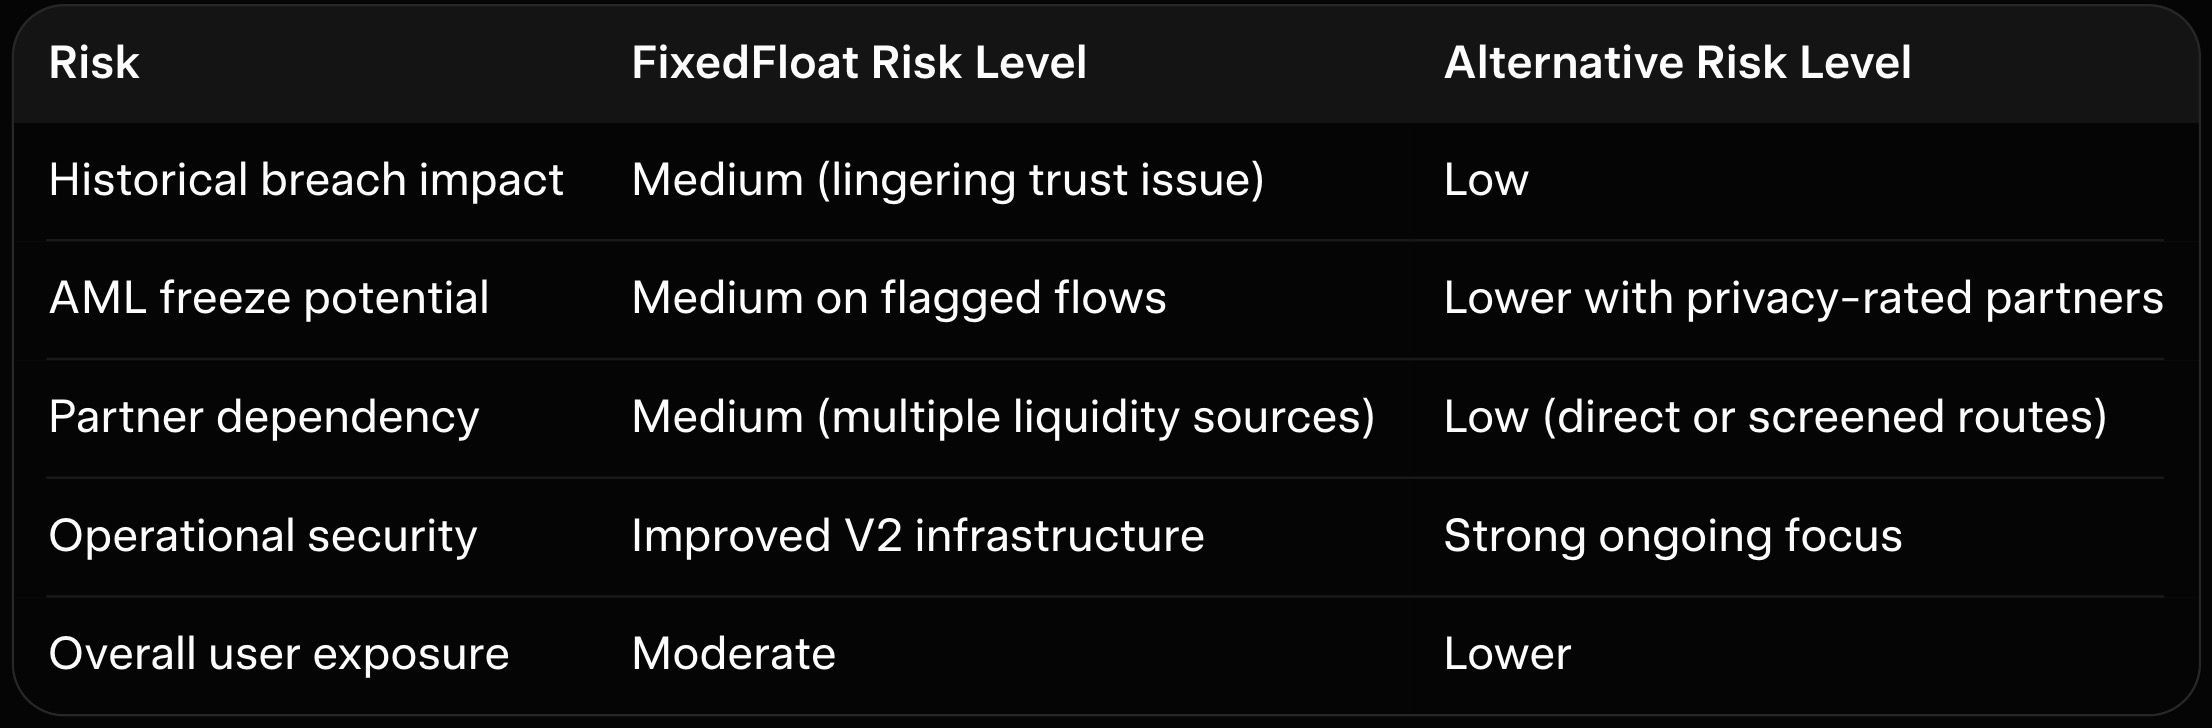Viewport: 2212px width, 728px height.
Task: Click the AML freeze potential row label
Action: click(268, 298)
